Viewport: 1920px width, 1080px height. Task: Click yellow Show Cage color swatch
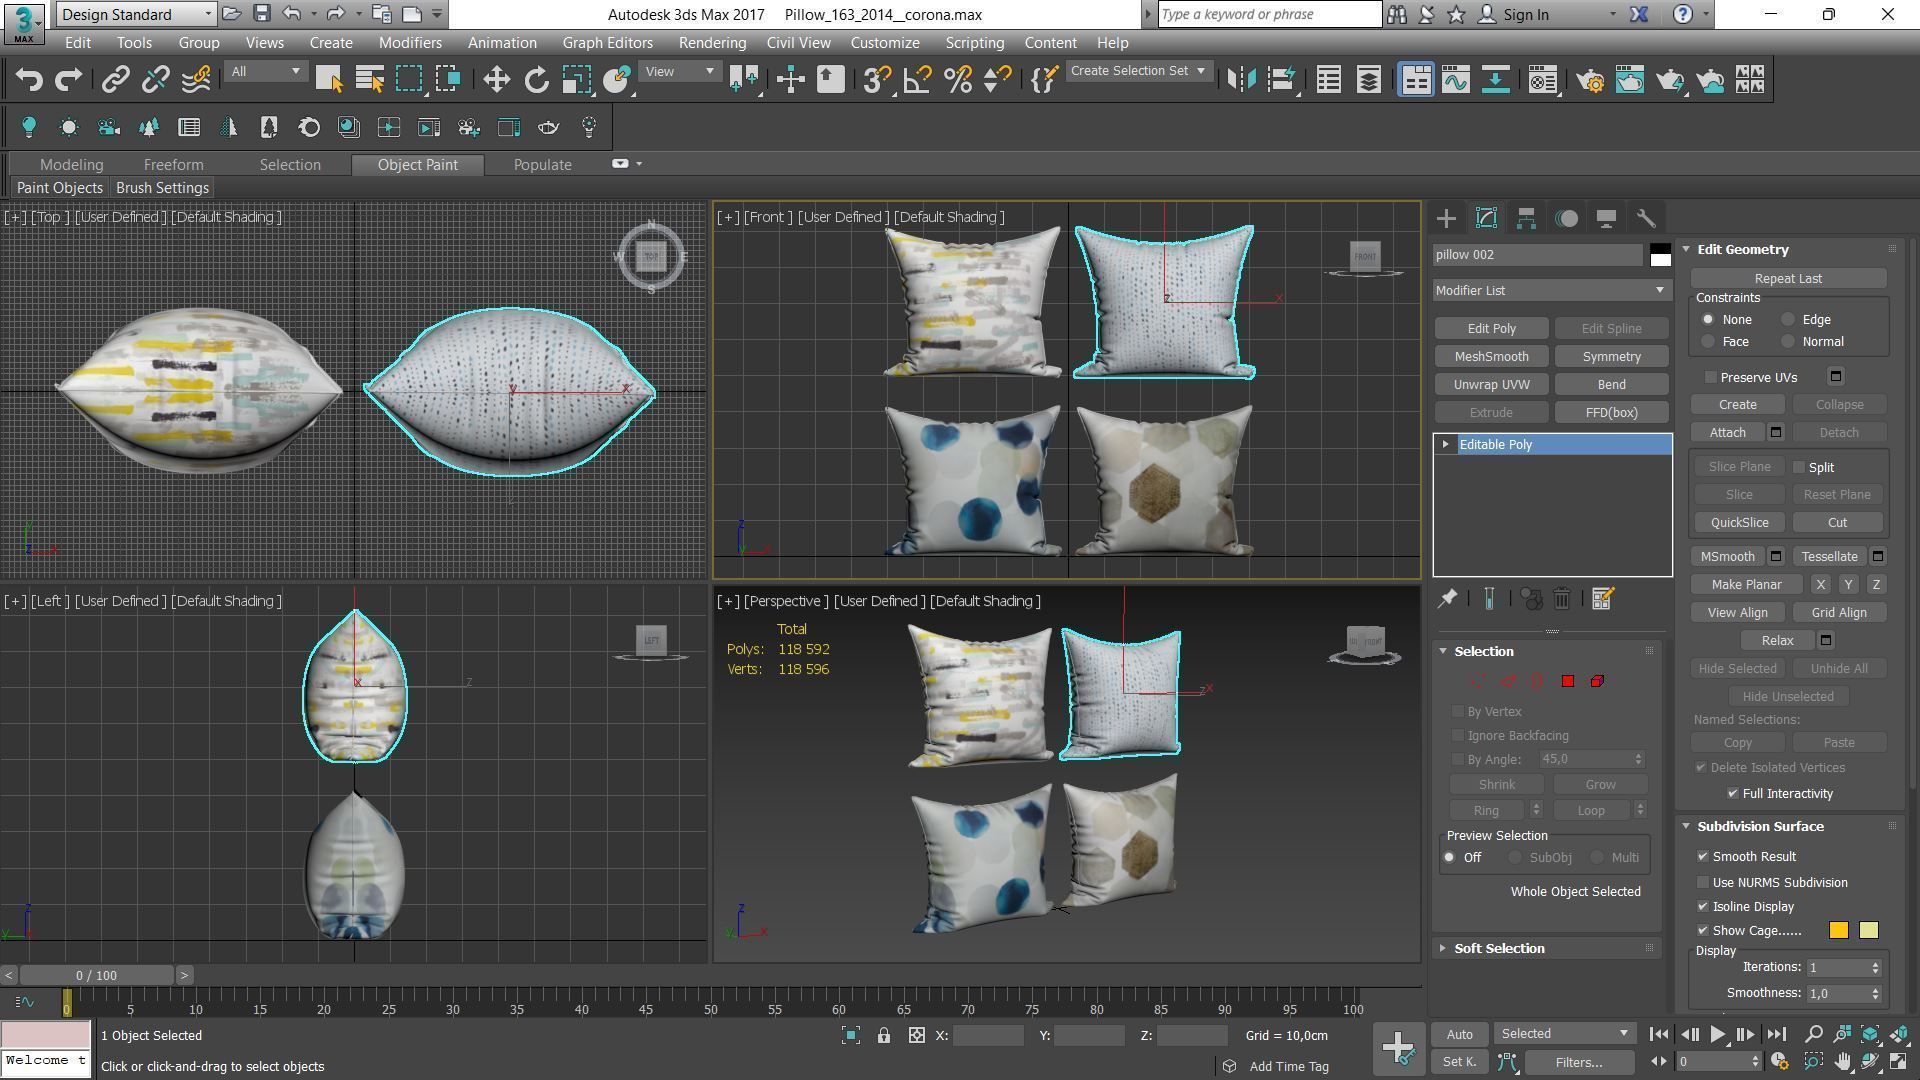point(1868,931)
